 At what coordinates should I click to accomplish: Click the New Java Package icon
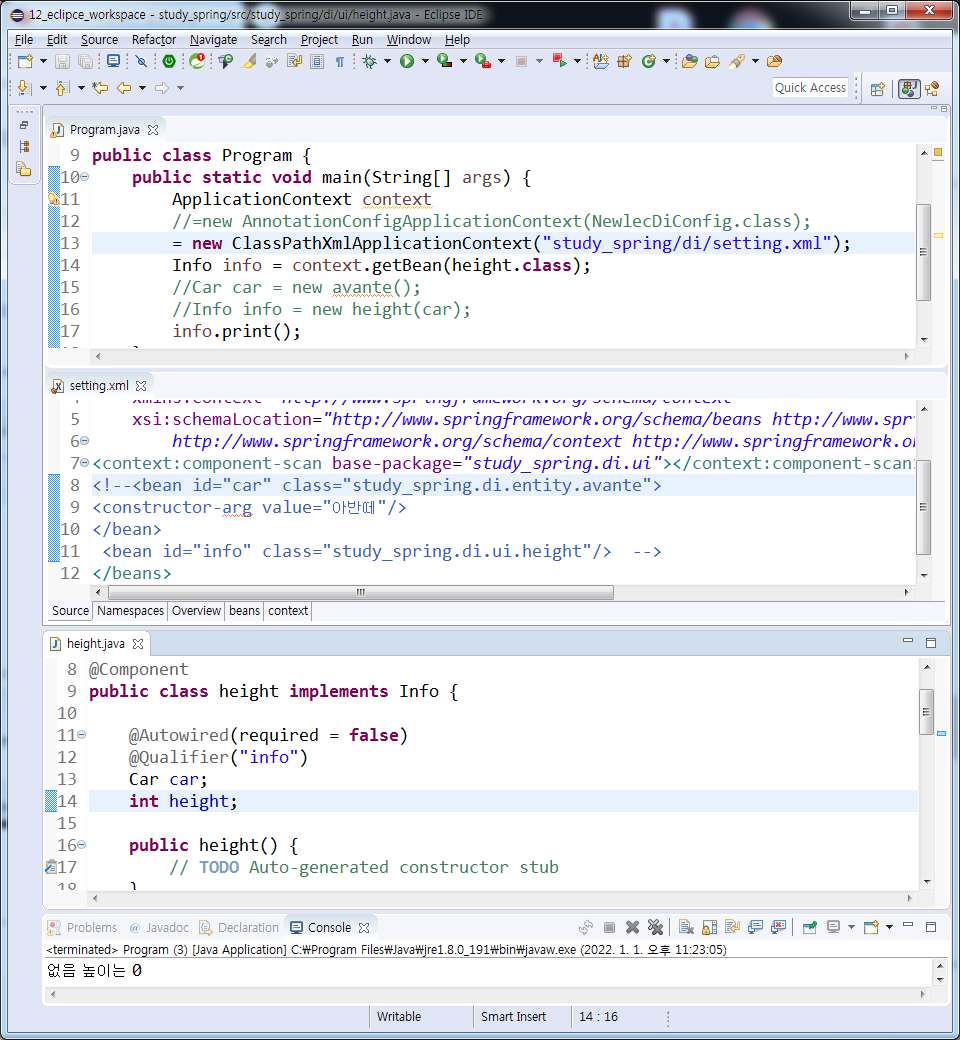[x=624, y=62]
